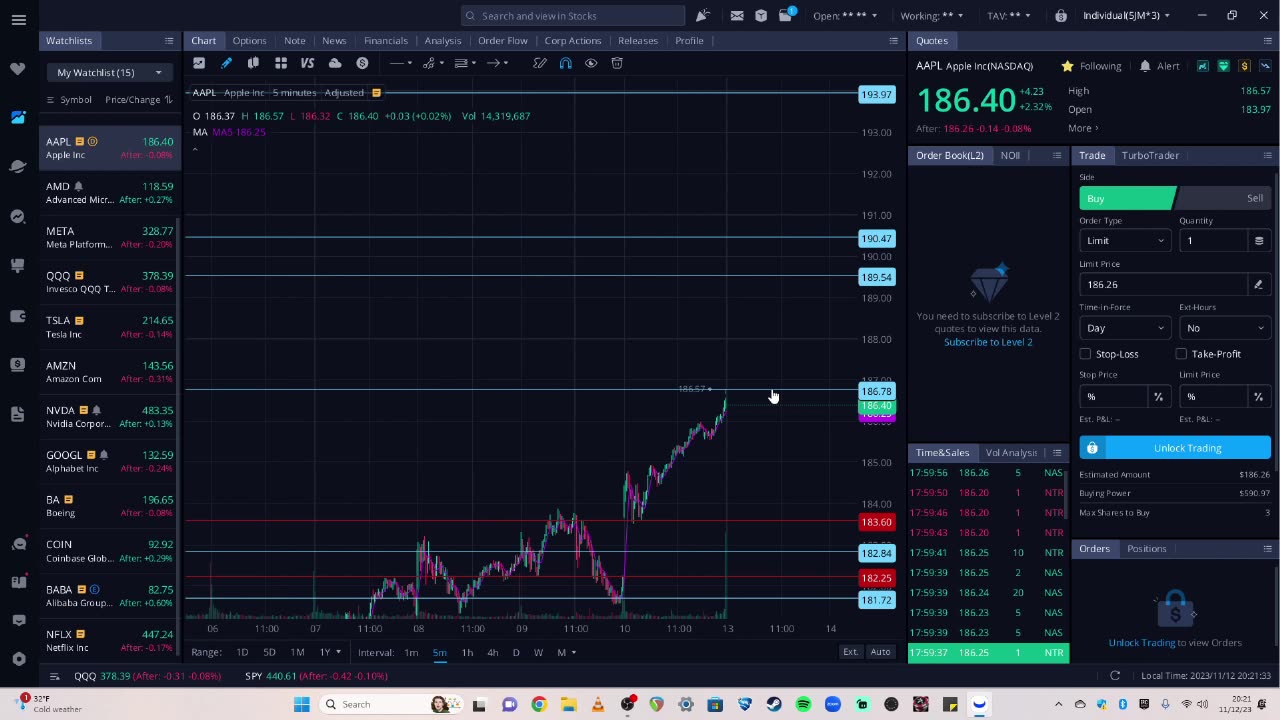This screenshot has height=720, width=1280.
Task: Open the chart type icon in chart toolbar
Action: (x=199, y=63)
